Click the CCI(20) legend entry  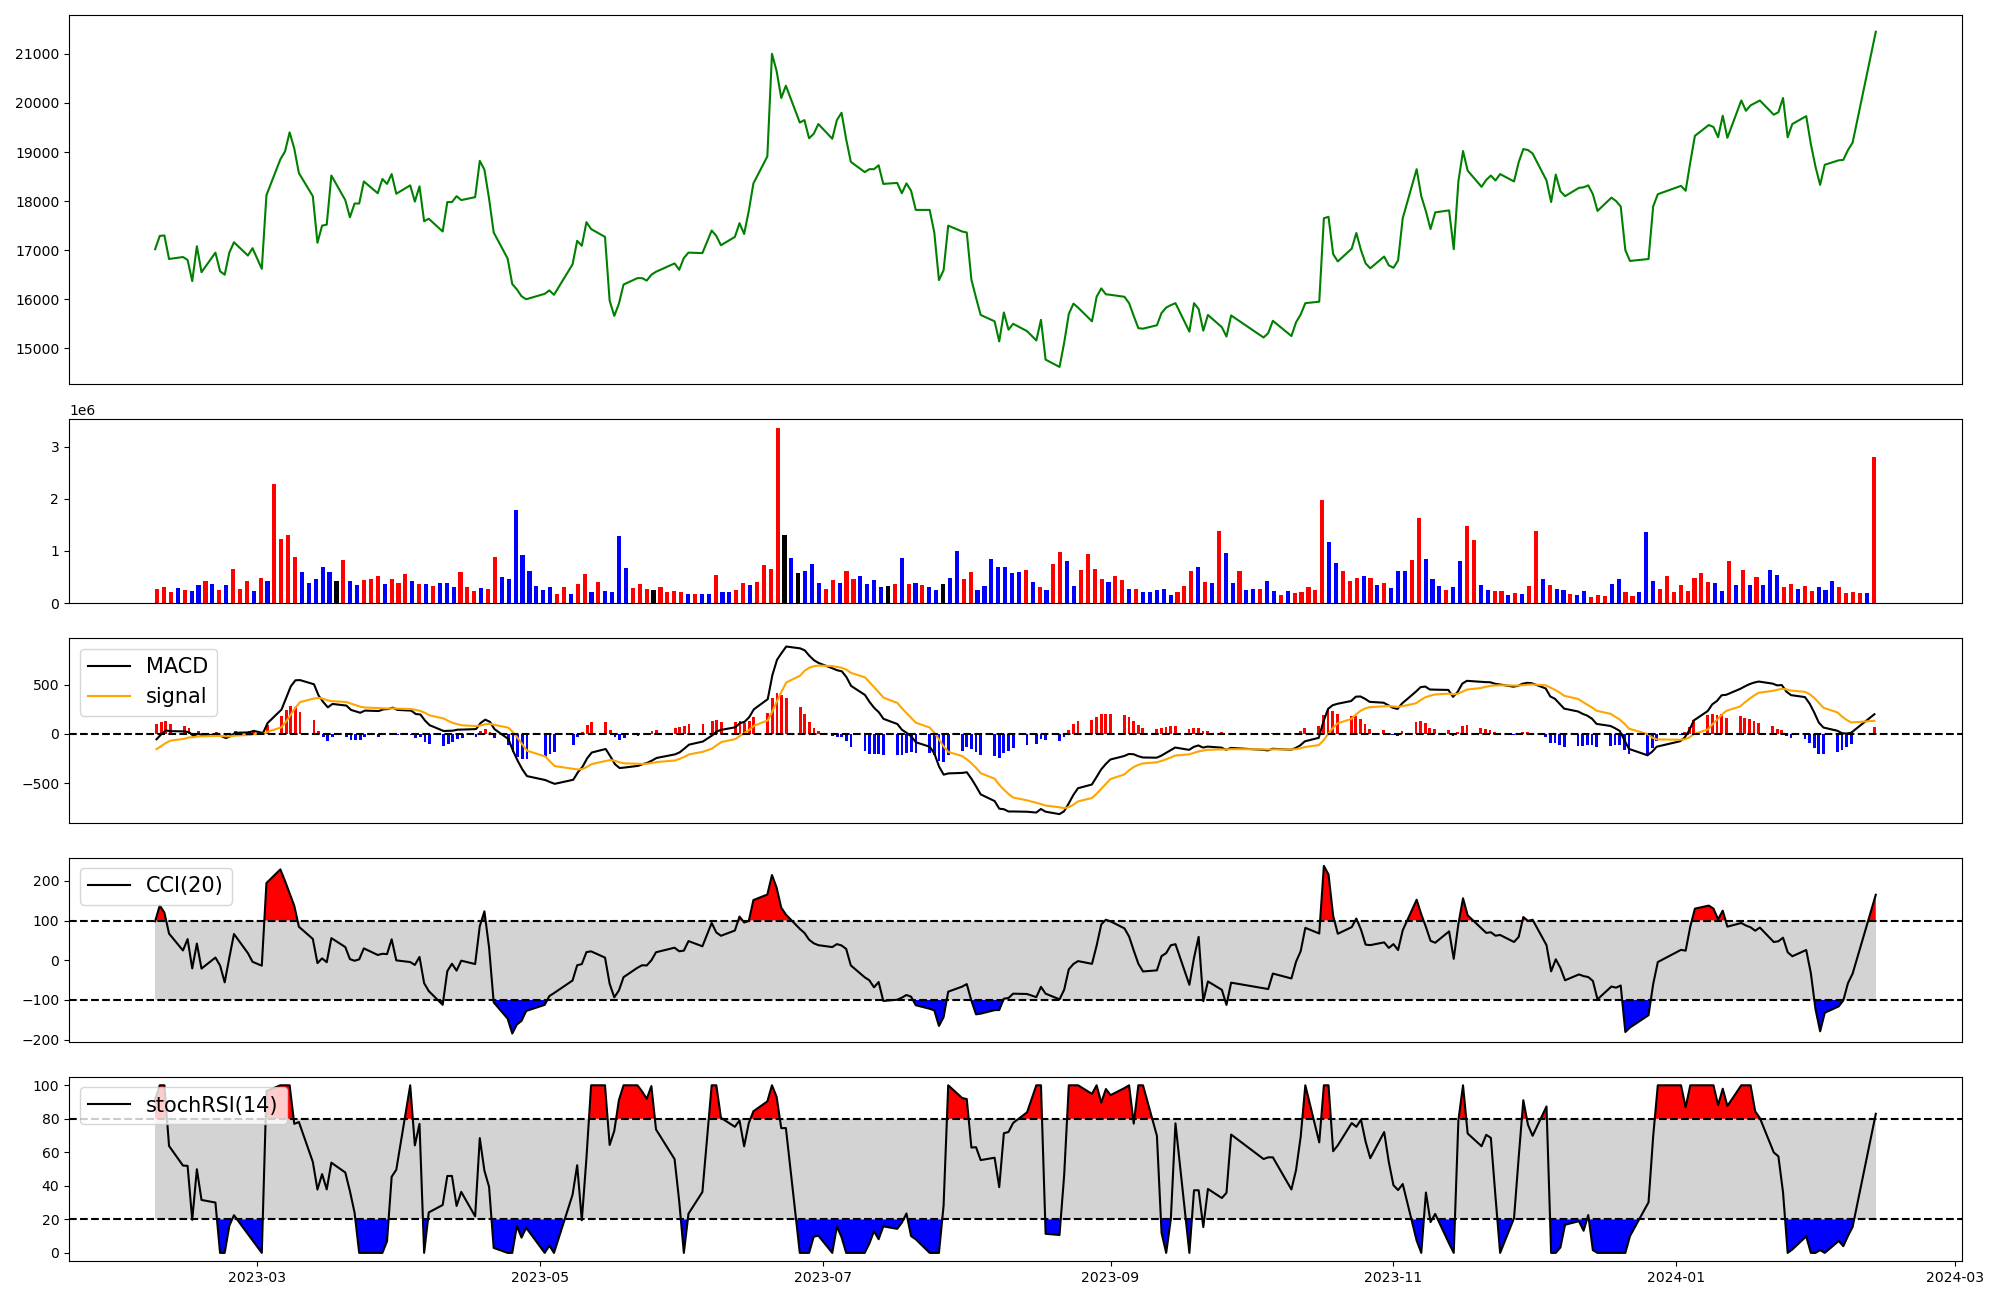[183, 885]
